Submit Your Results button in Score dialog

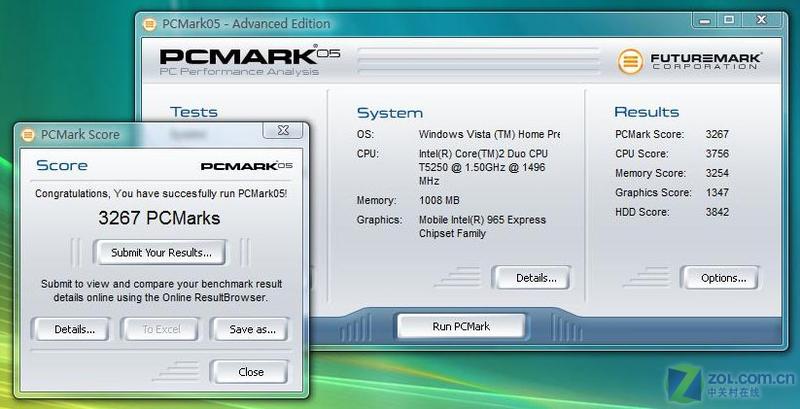tap(161, 252)
